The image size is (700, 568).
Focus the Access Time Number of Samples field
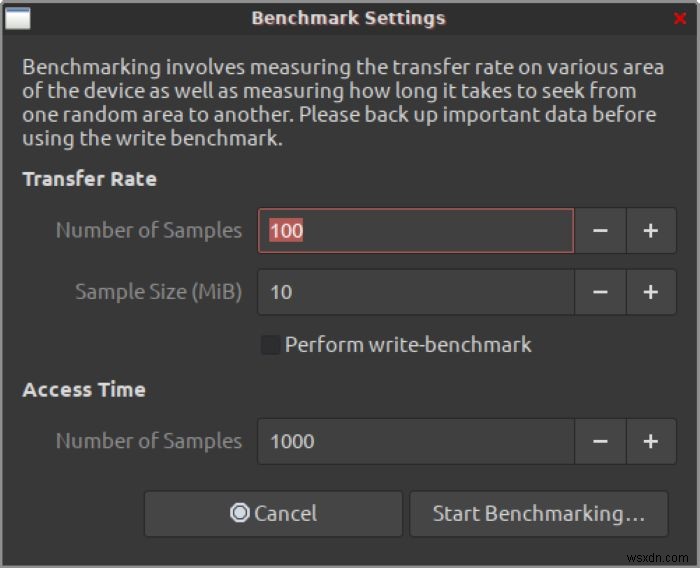point(415,441)
